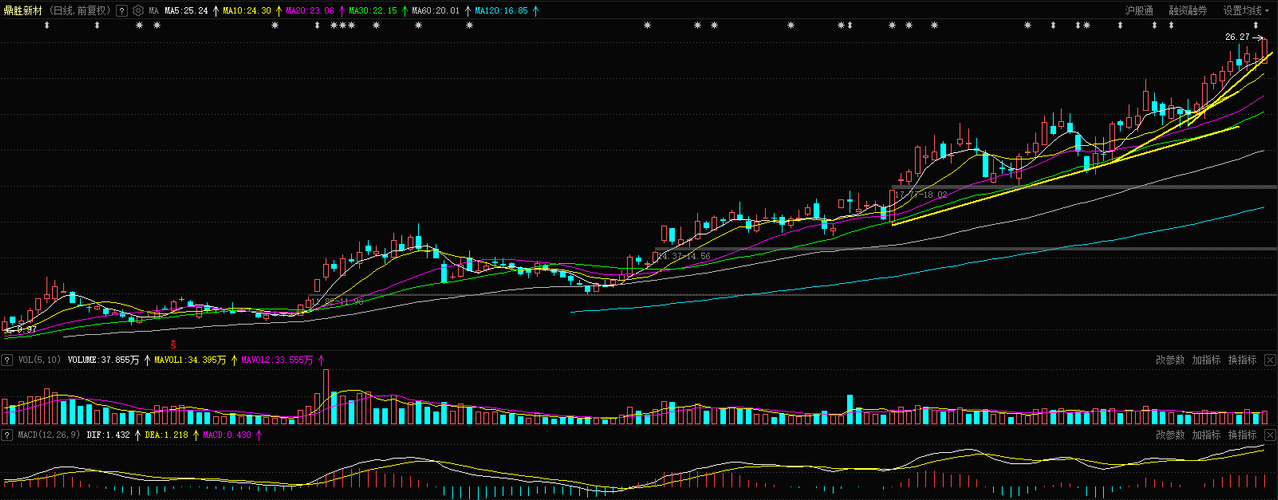The width and height of the screenshot is (1278, 500).
Task: Click 换指标 in the MACD indicator bar
Action: point(1242,435)
